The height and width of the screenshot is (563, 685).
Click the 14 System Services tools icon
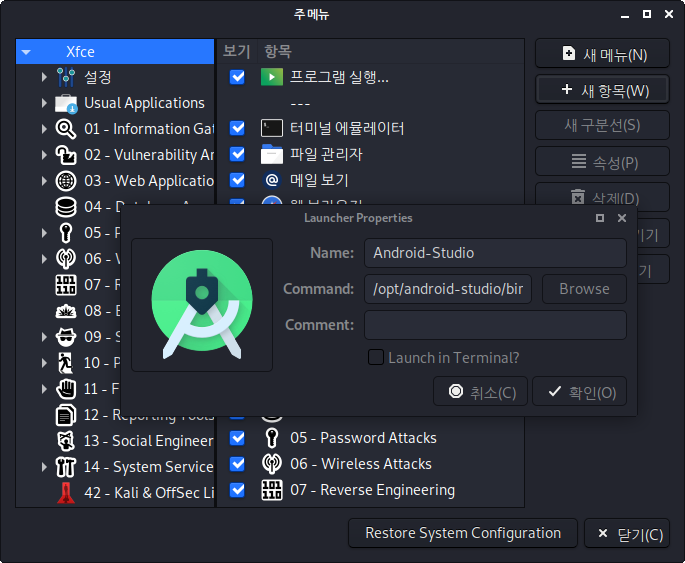(x=66, y=466)
